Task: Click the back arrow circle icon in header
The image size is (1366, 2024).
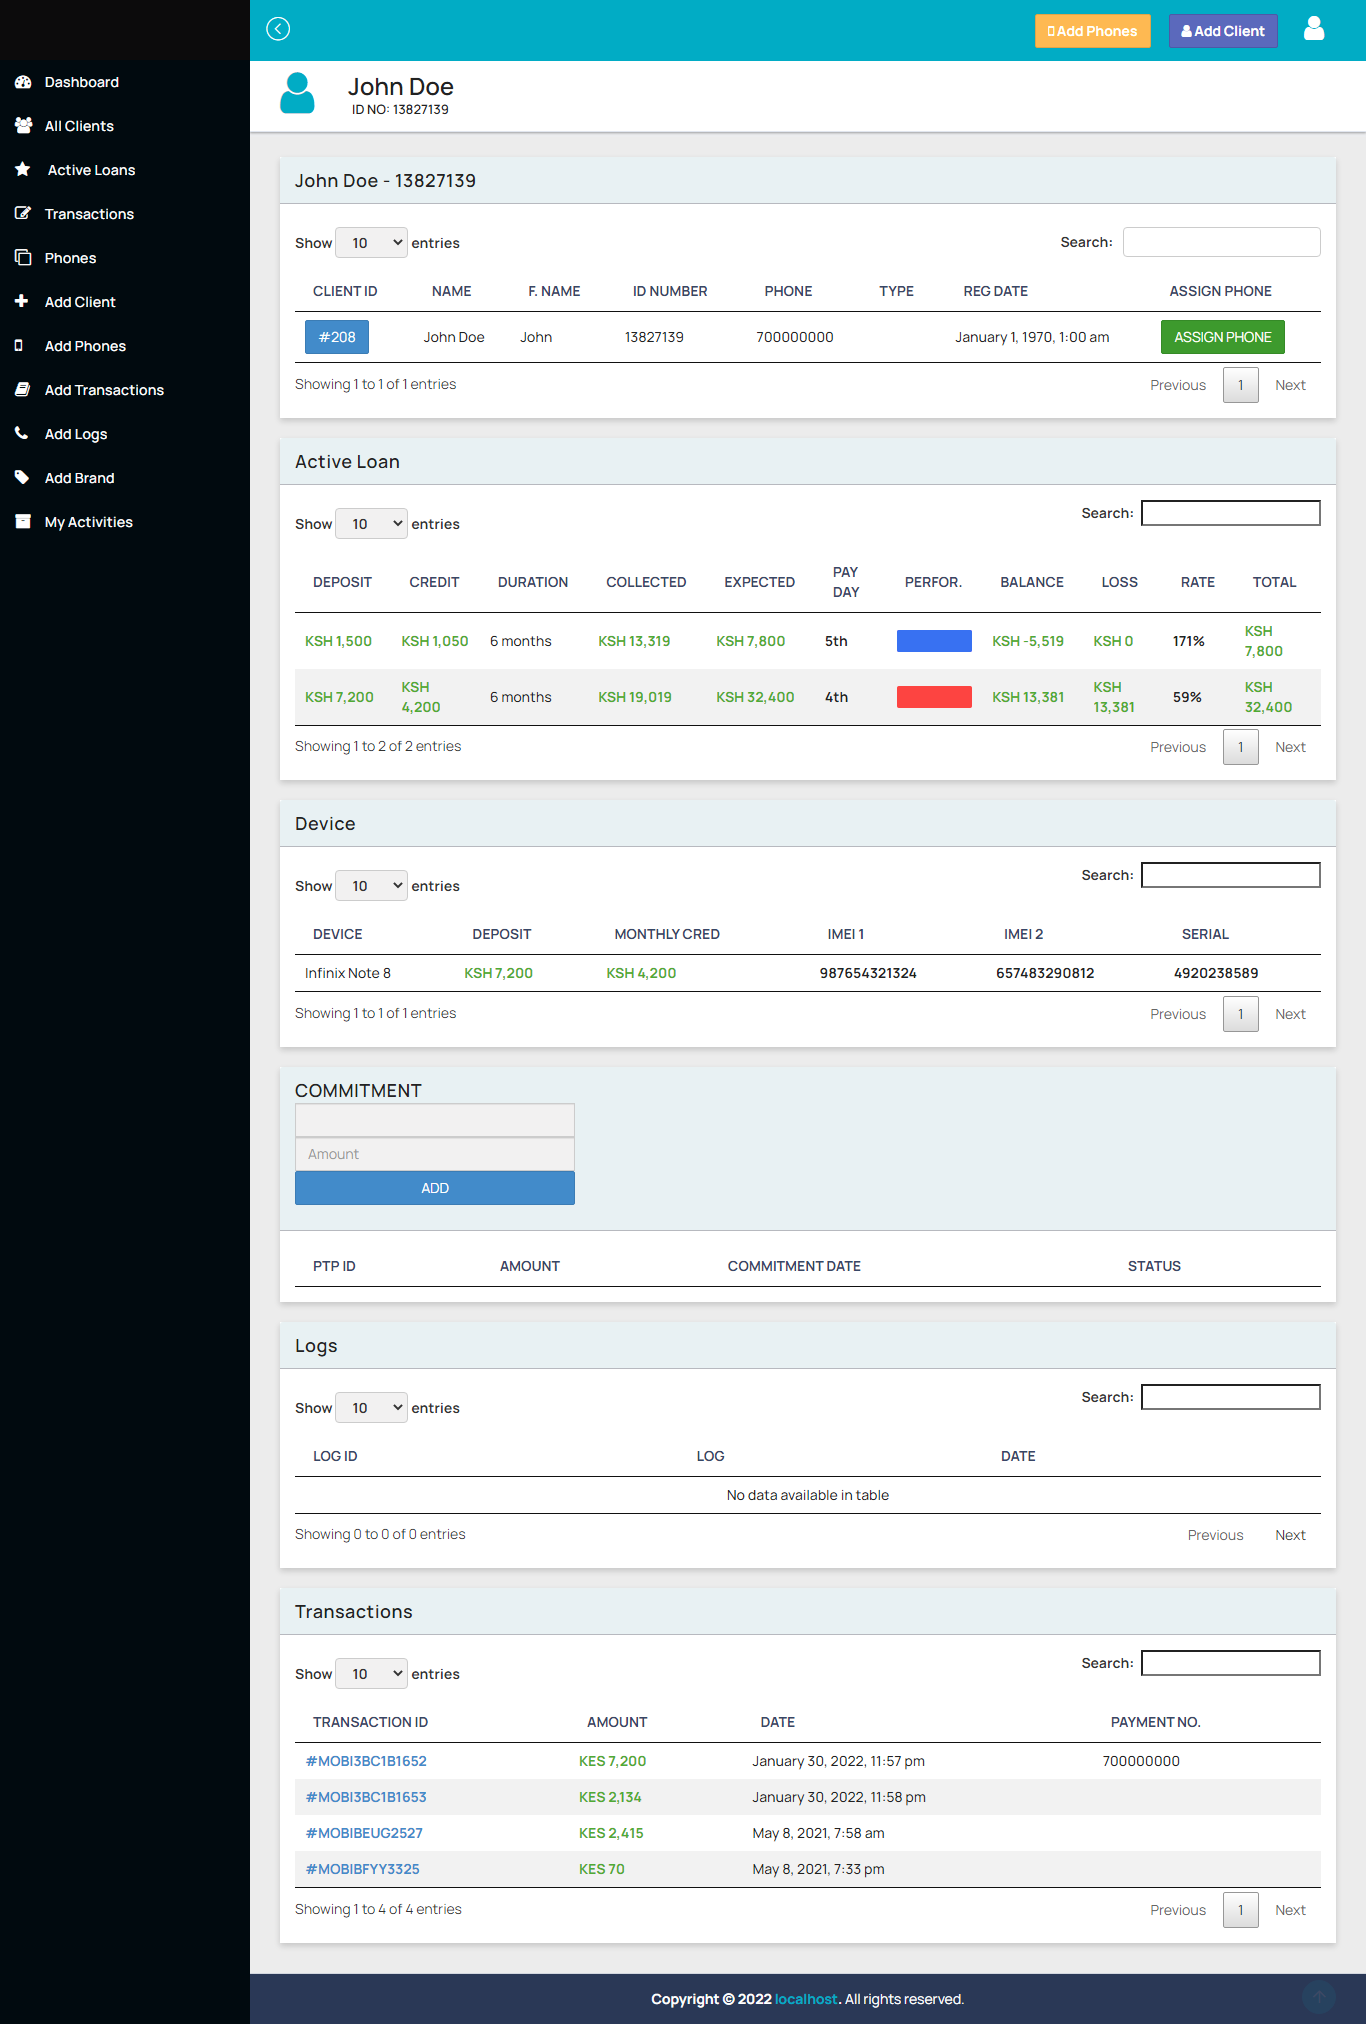Action: click(278, 29)
